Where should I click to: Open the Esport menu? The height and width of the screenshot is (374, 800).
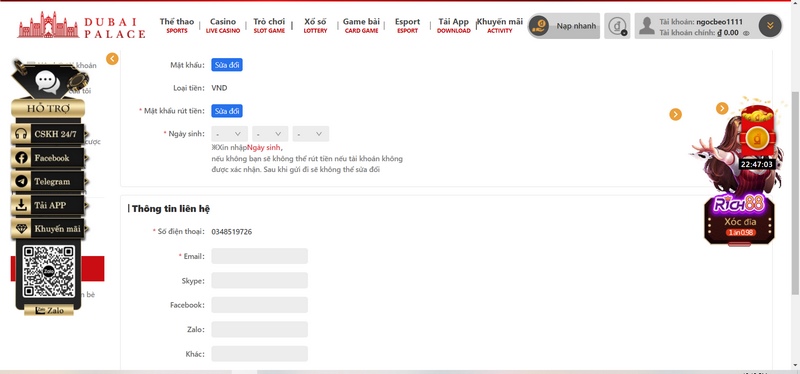pos(407,26)
